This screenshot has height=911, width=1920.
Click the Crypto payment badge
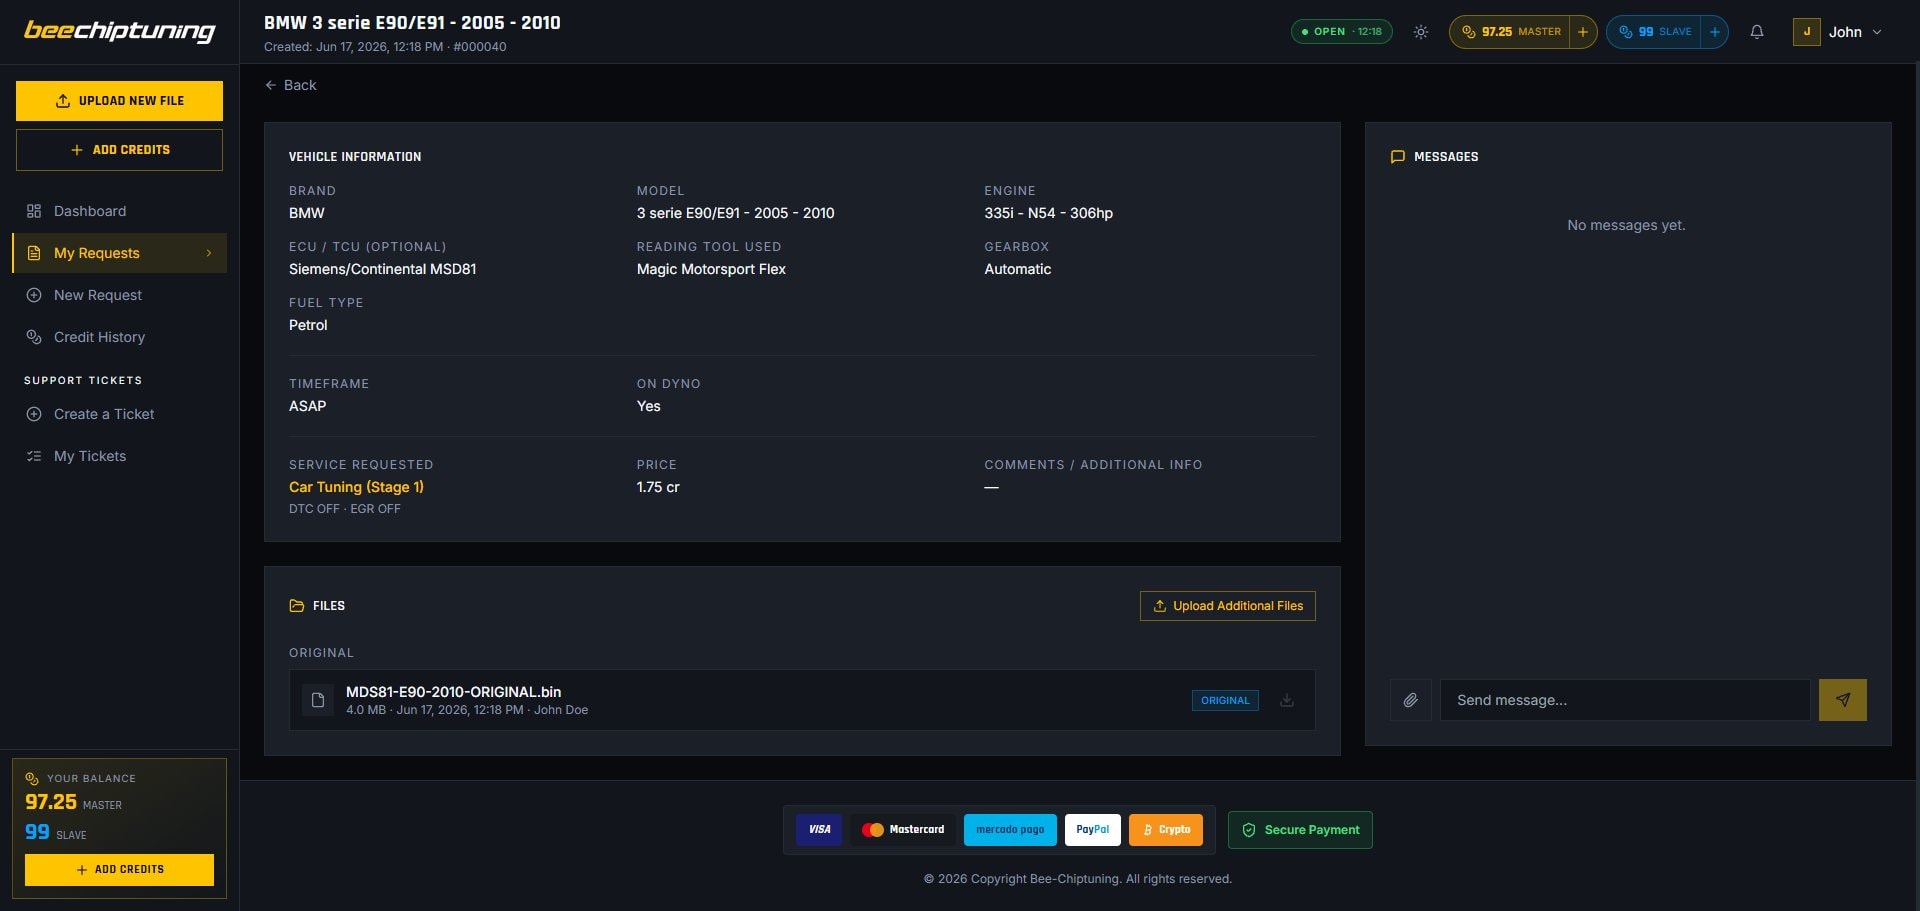click(1166, 830)
